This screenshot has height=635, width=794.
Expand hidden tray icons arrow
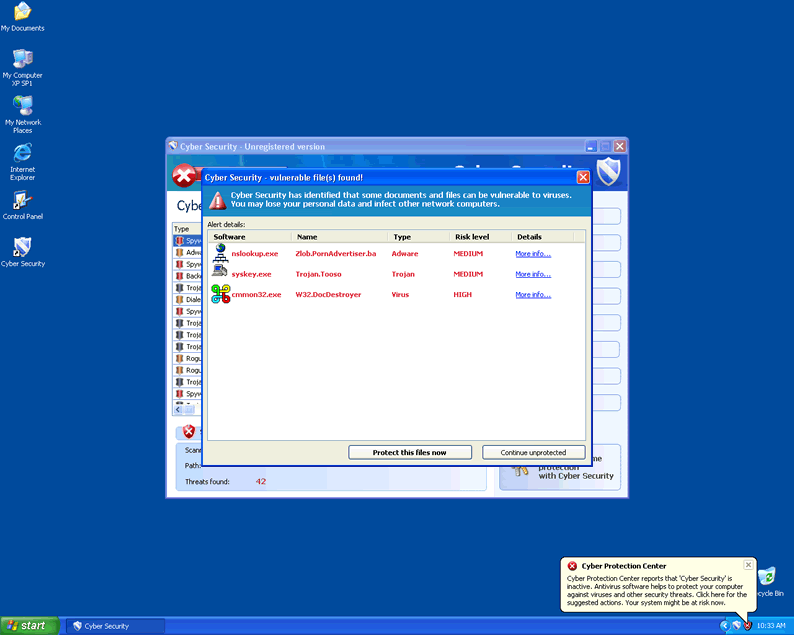point(724,625)
